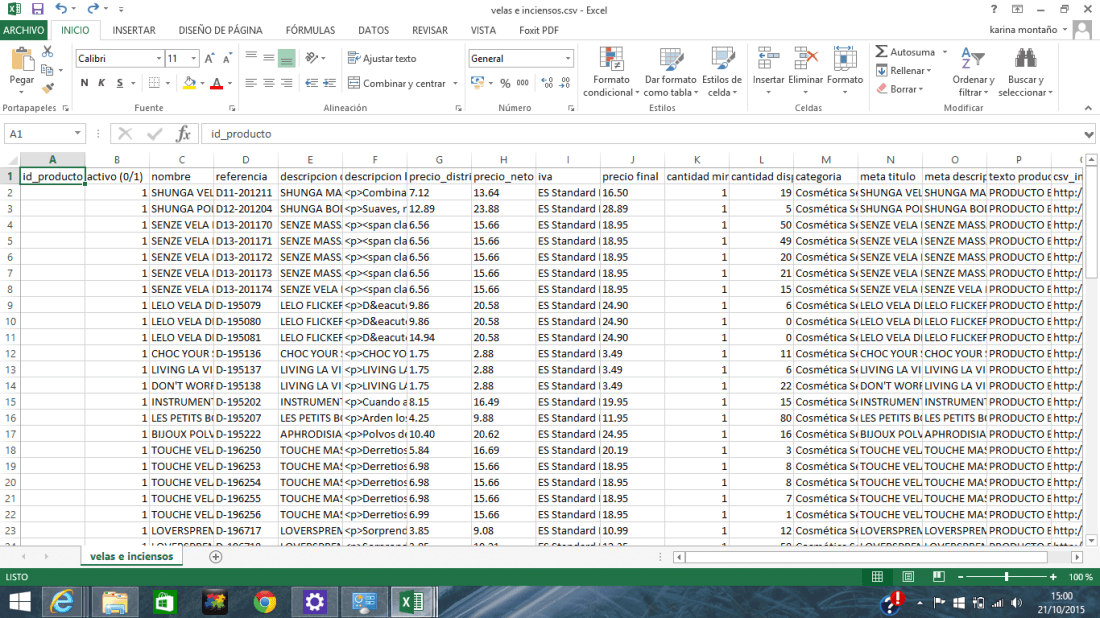Screen dimensions: 1100x618
Task: Click the Autosuma button
Action: coord(905,52)
